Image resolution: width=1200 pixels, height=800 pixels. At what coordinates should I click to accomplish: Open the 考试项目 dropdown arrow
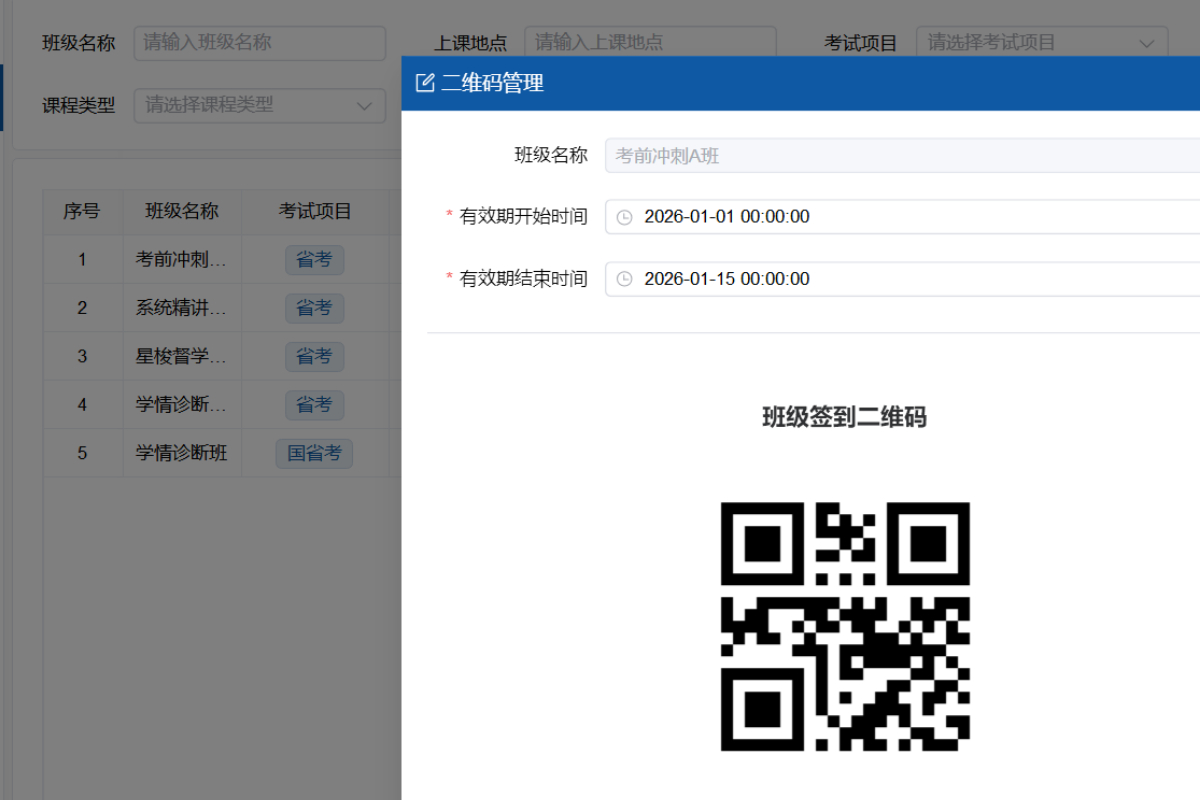(1146, 43)
